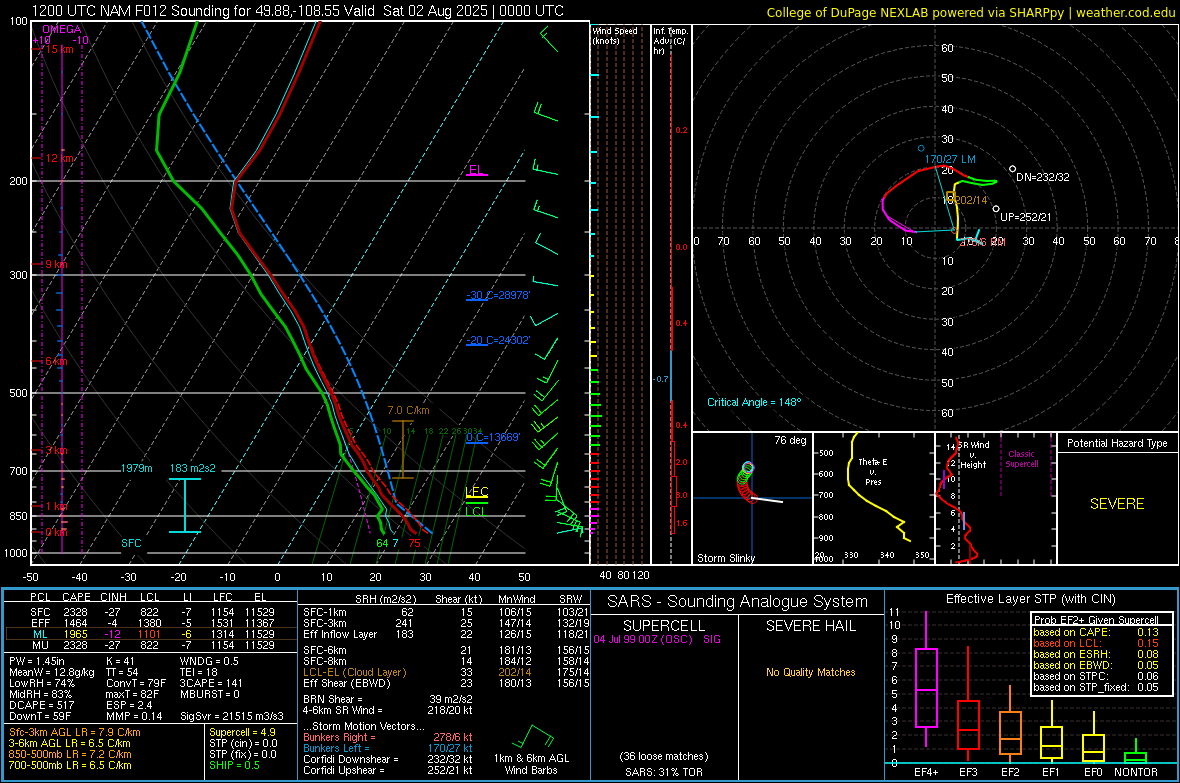Click the '1979m' effective layer label
This screenshot has width=1180, height=783.
pos(136,468)
